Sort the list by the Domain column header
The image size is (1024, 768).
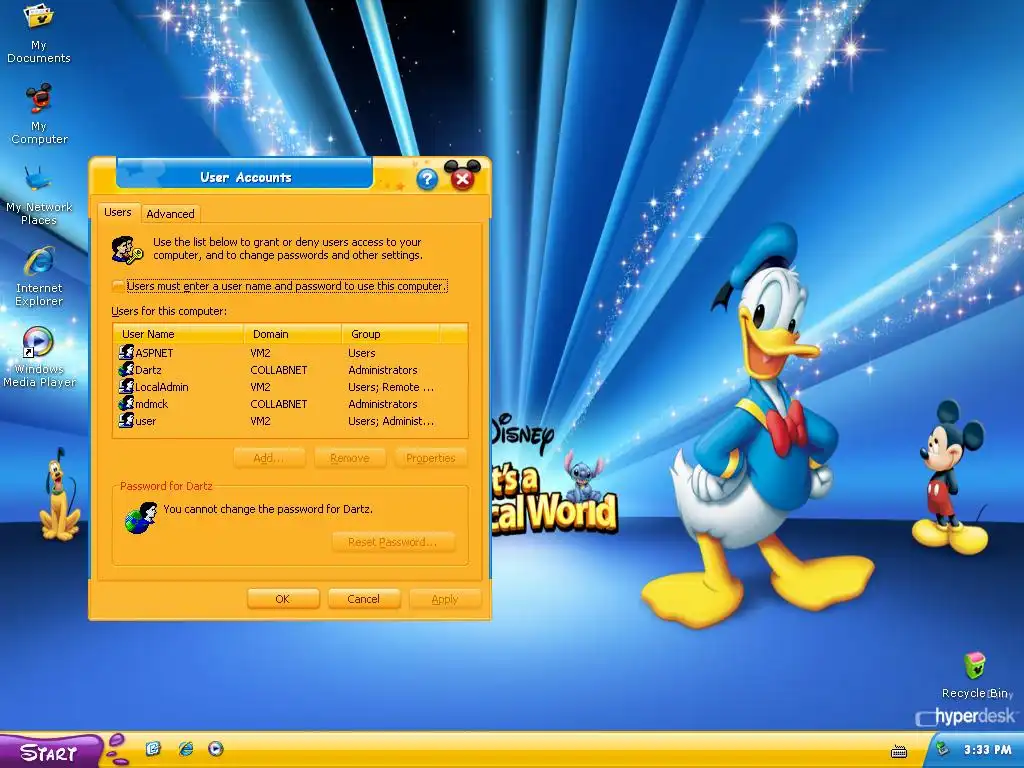[x=292, y=334]
